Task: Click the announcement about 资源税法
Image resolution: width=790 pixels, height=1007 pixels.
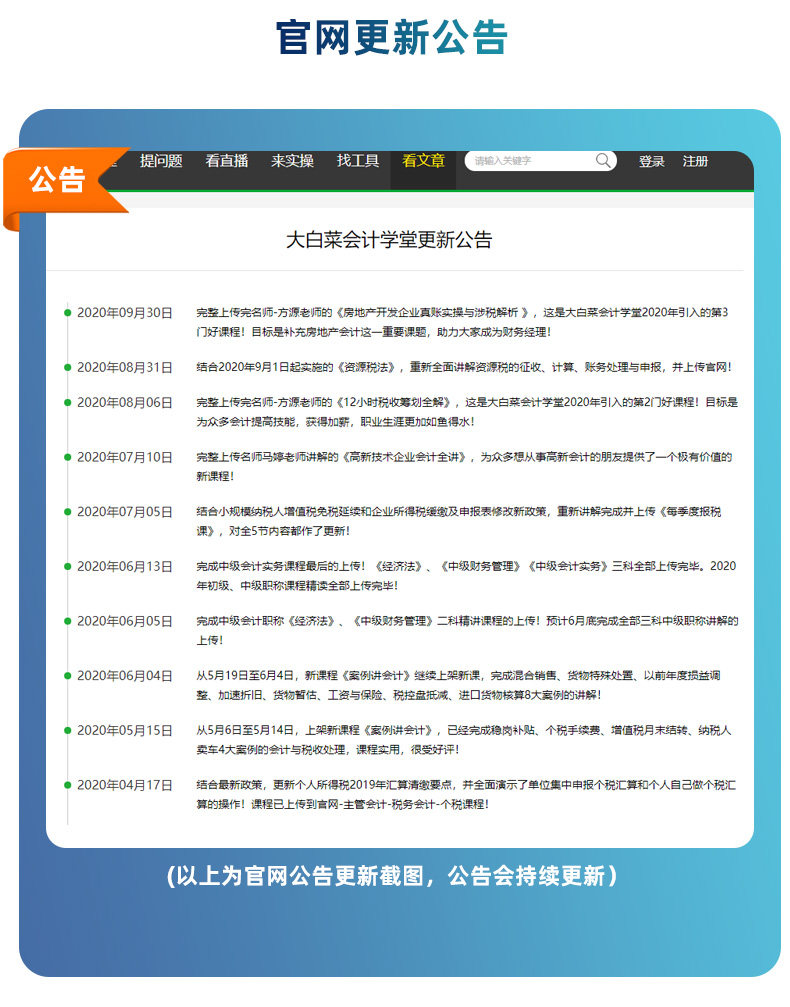Action: tap(464, 367)
